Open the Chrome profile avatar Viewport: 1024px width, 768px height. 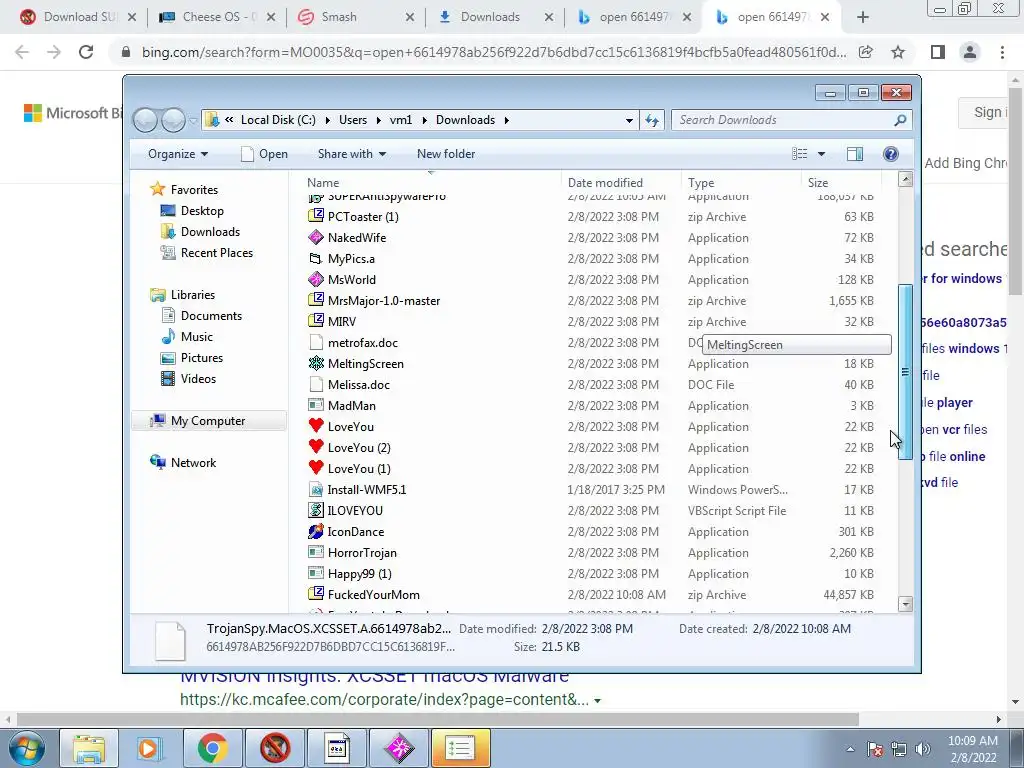tap(970, 52)
